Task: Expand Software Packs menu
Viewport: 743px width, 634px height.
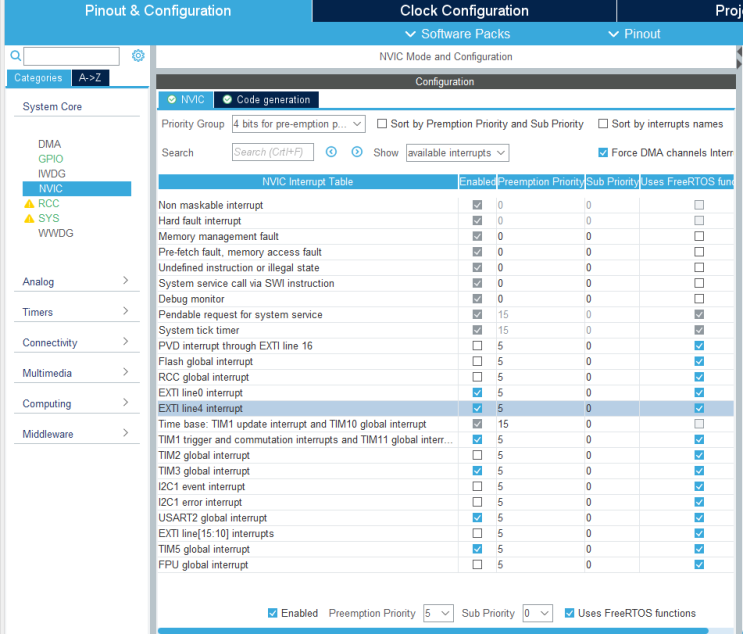Action: [x=458, y=34]
